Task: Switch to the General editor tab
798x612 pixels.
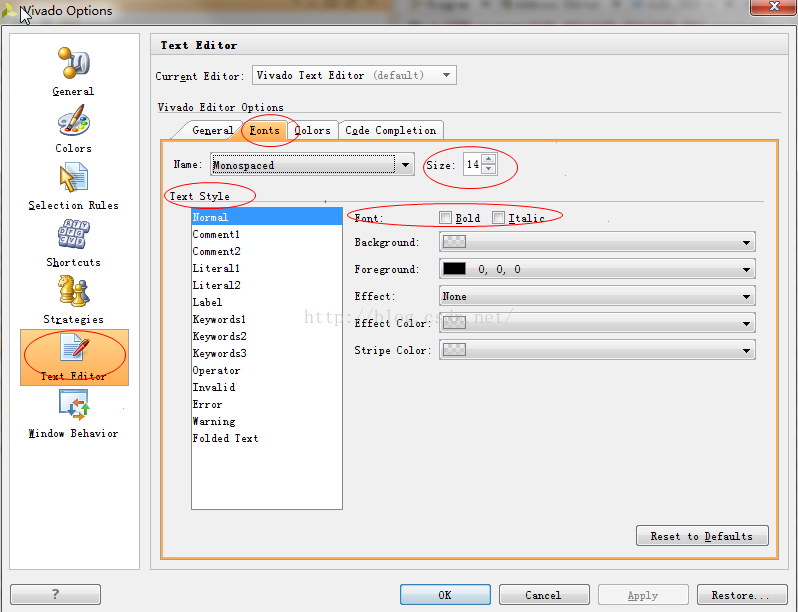Action: coord(212,130)
